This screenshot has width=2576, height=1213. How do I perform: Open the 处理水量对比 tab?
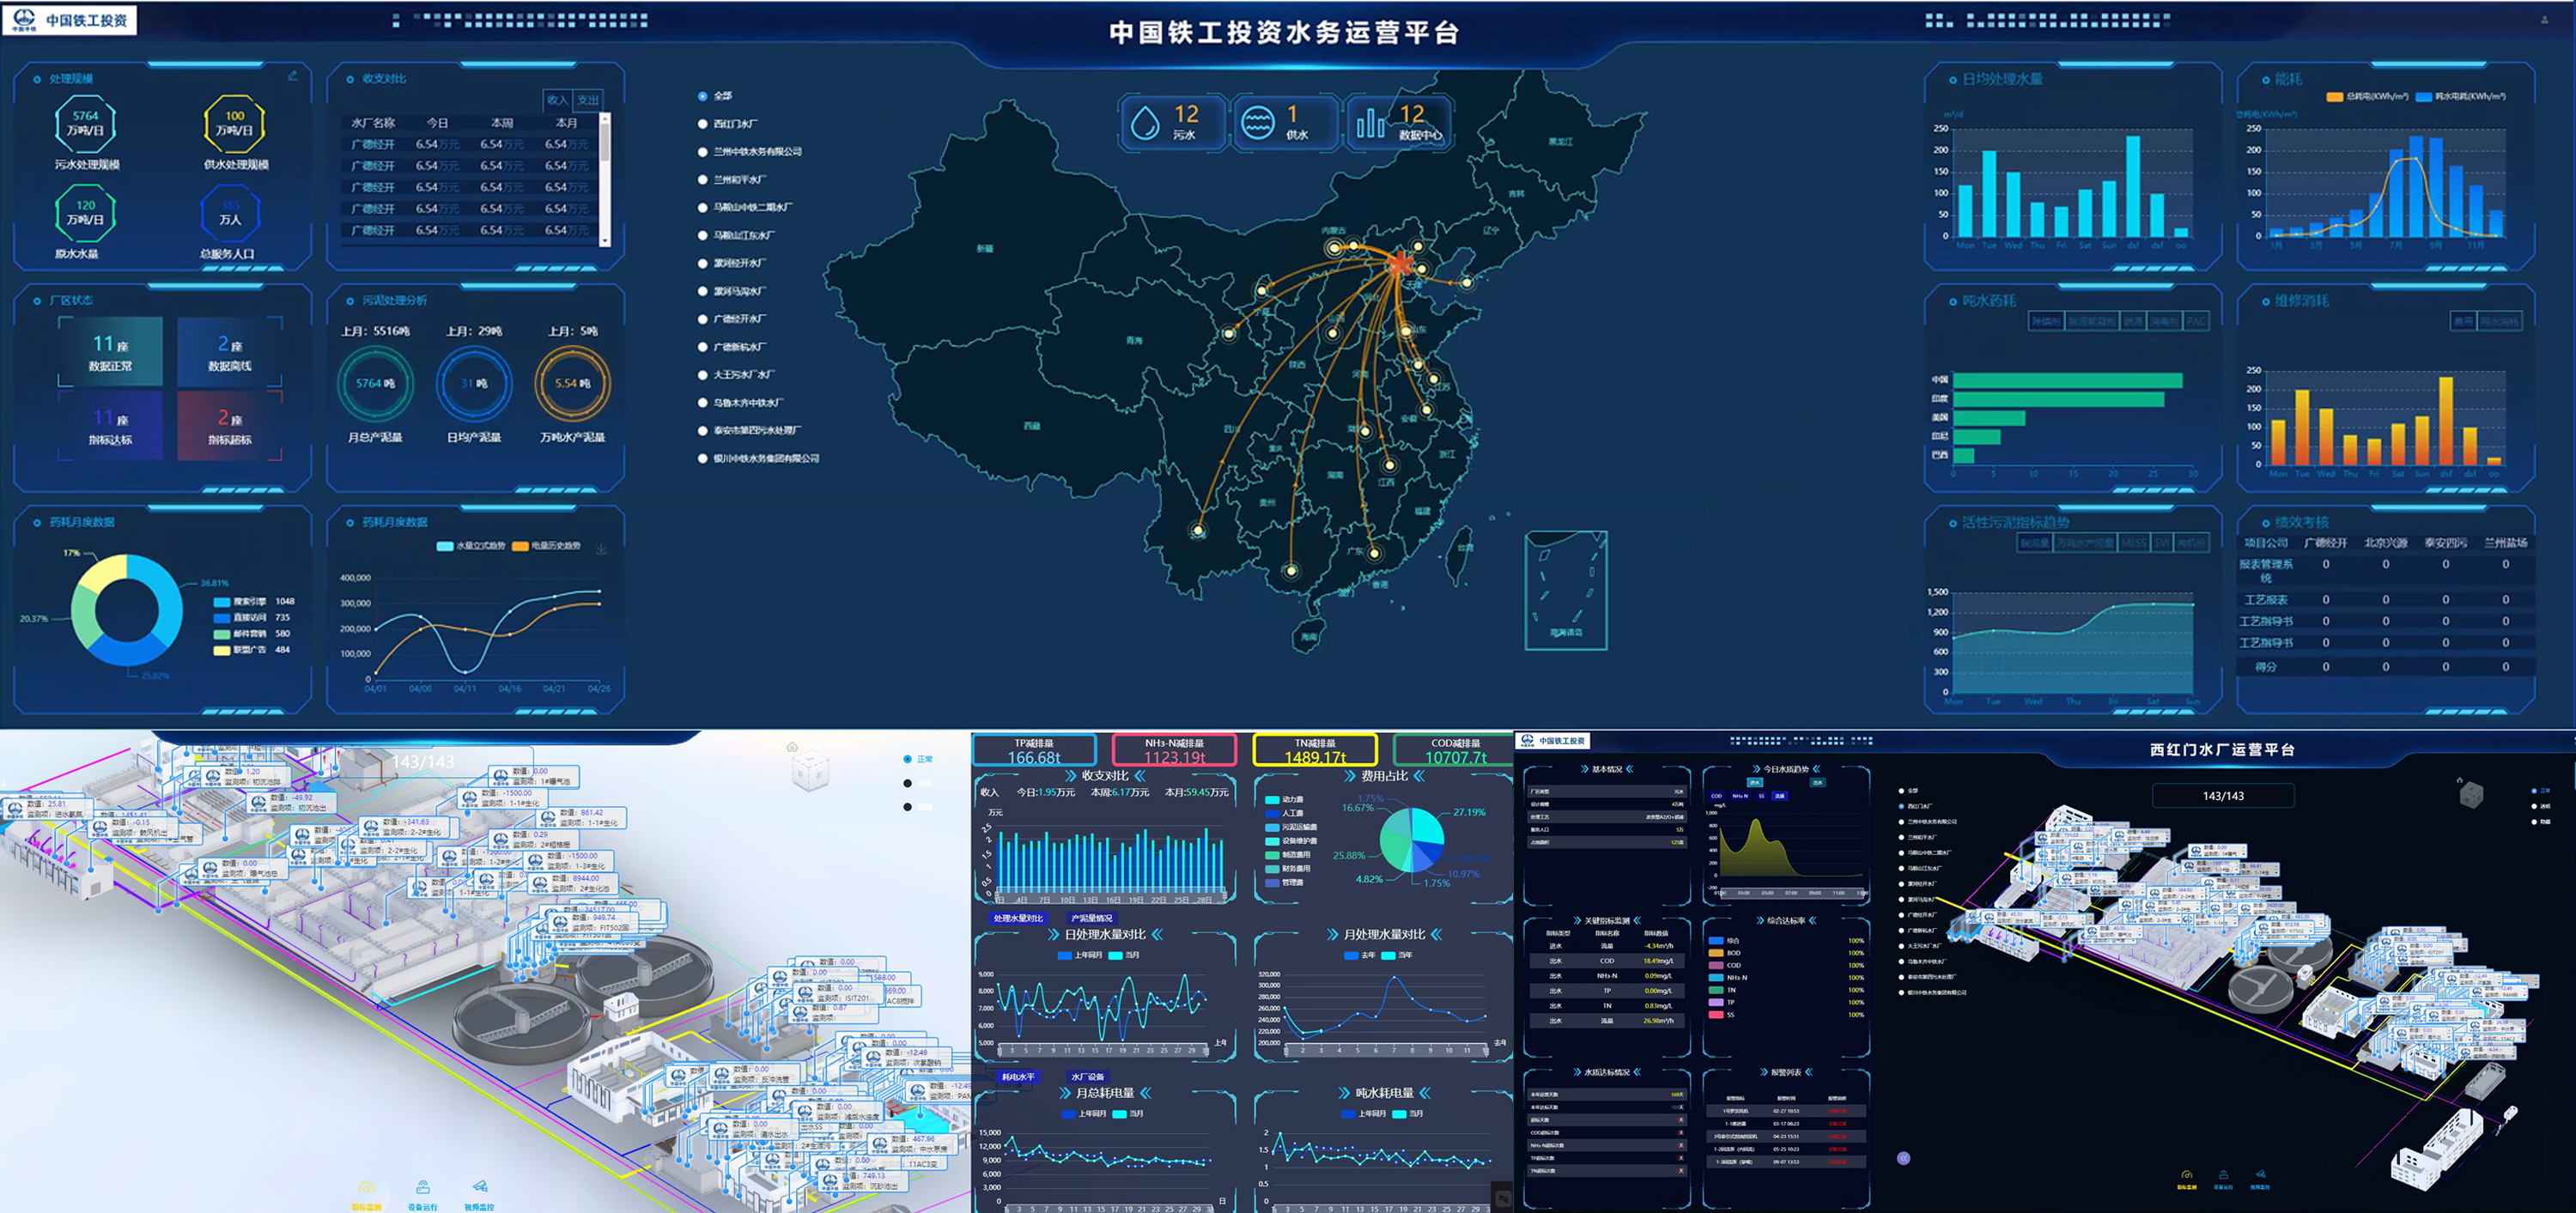pyautogui.click(x=1018, y=918)
